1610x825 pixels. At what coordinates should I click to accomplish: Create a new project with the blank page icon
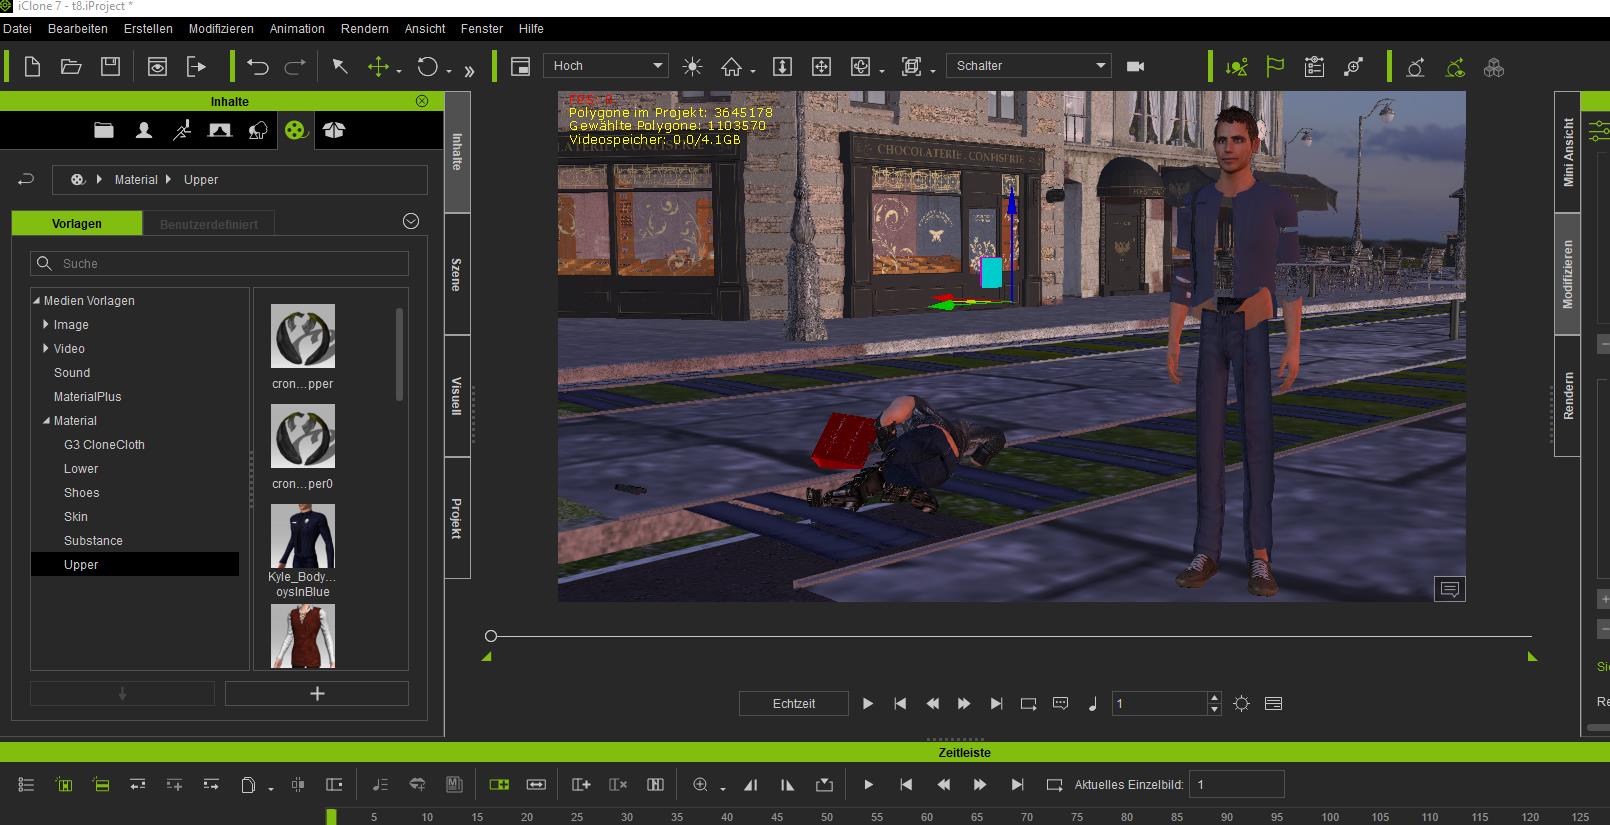pos(32,67)
